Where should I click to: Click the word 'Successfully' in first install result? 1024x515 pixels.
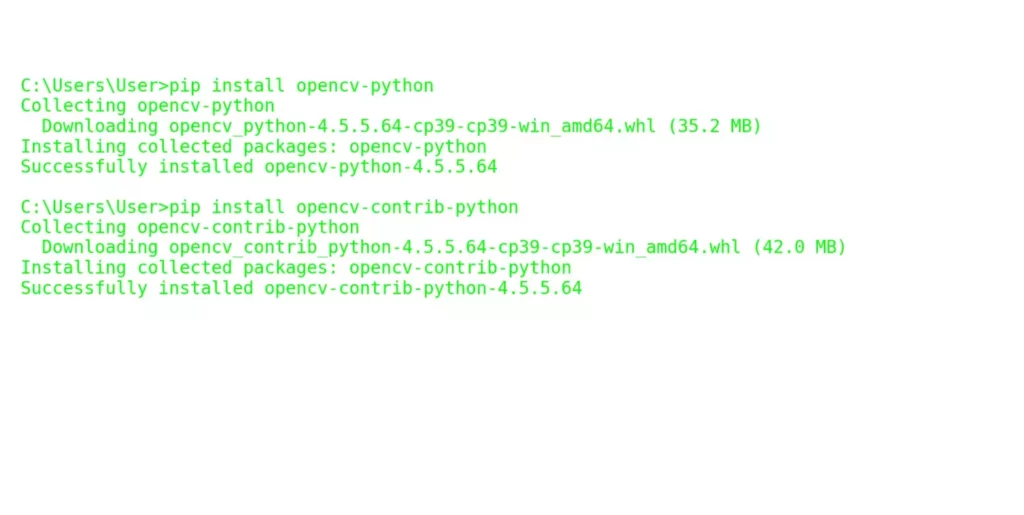coord(84,166)
